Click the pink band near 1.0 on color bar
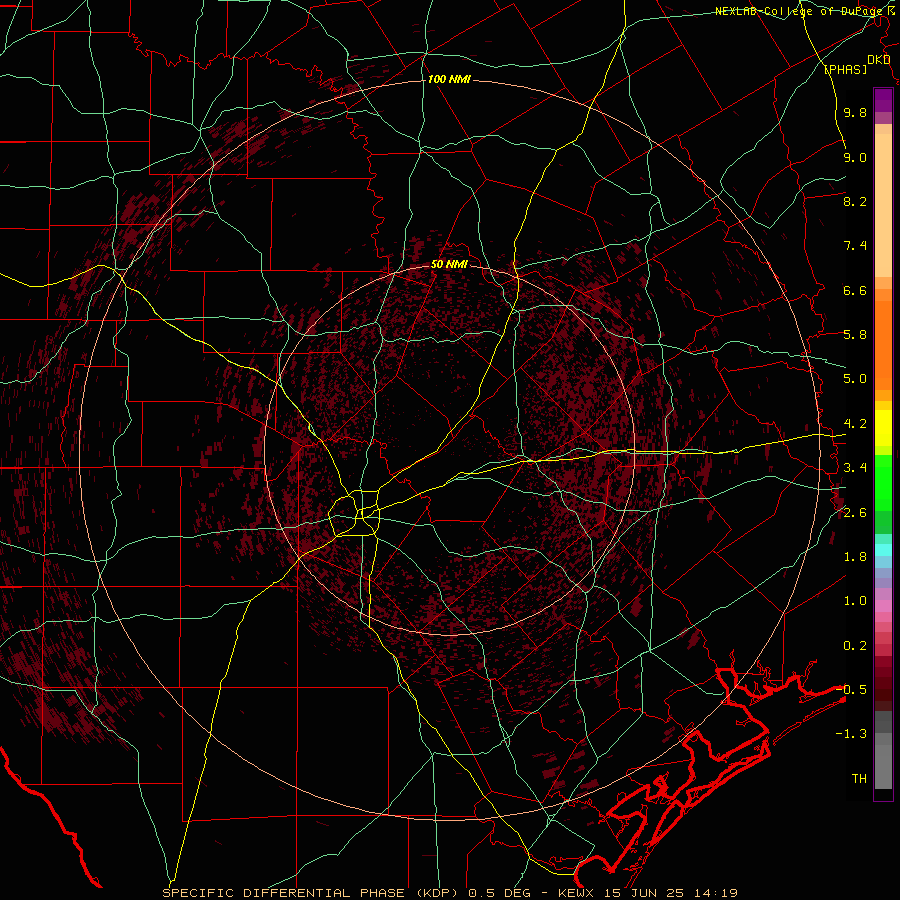This screenshot has width=900, height=900. 883,606
